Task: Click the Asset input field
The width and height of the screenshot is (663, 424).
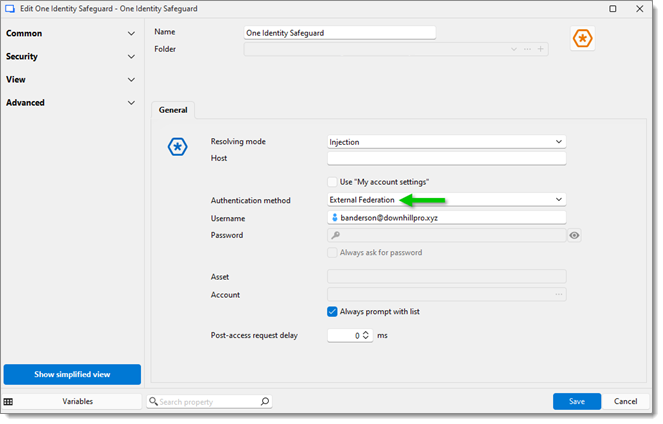Action: click(447, 276)
